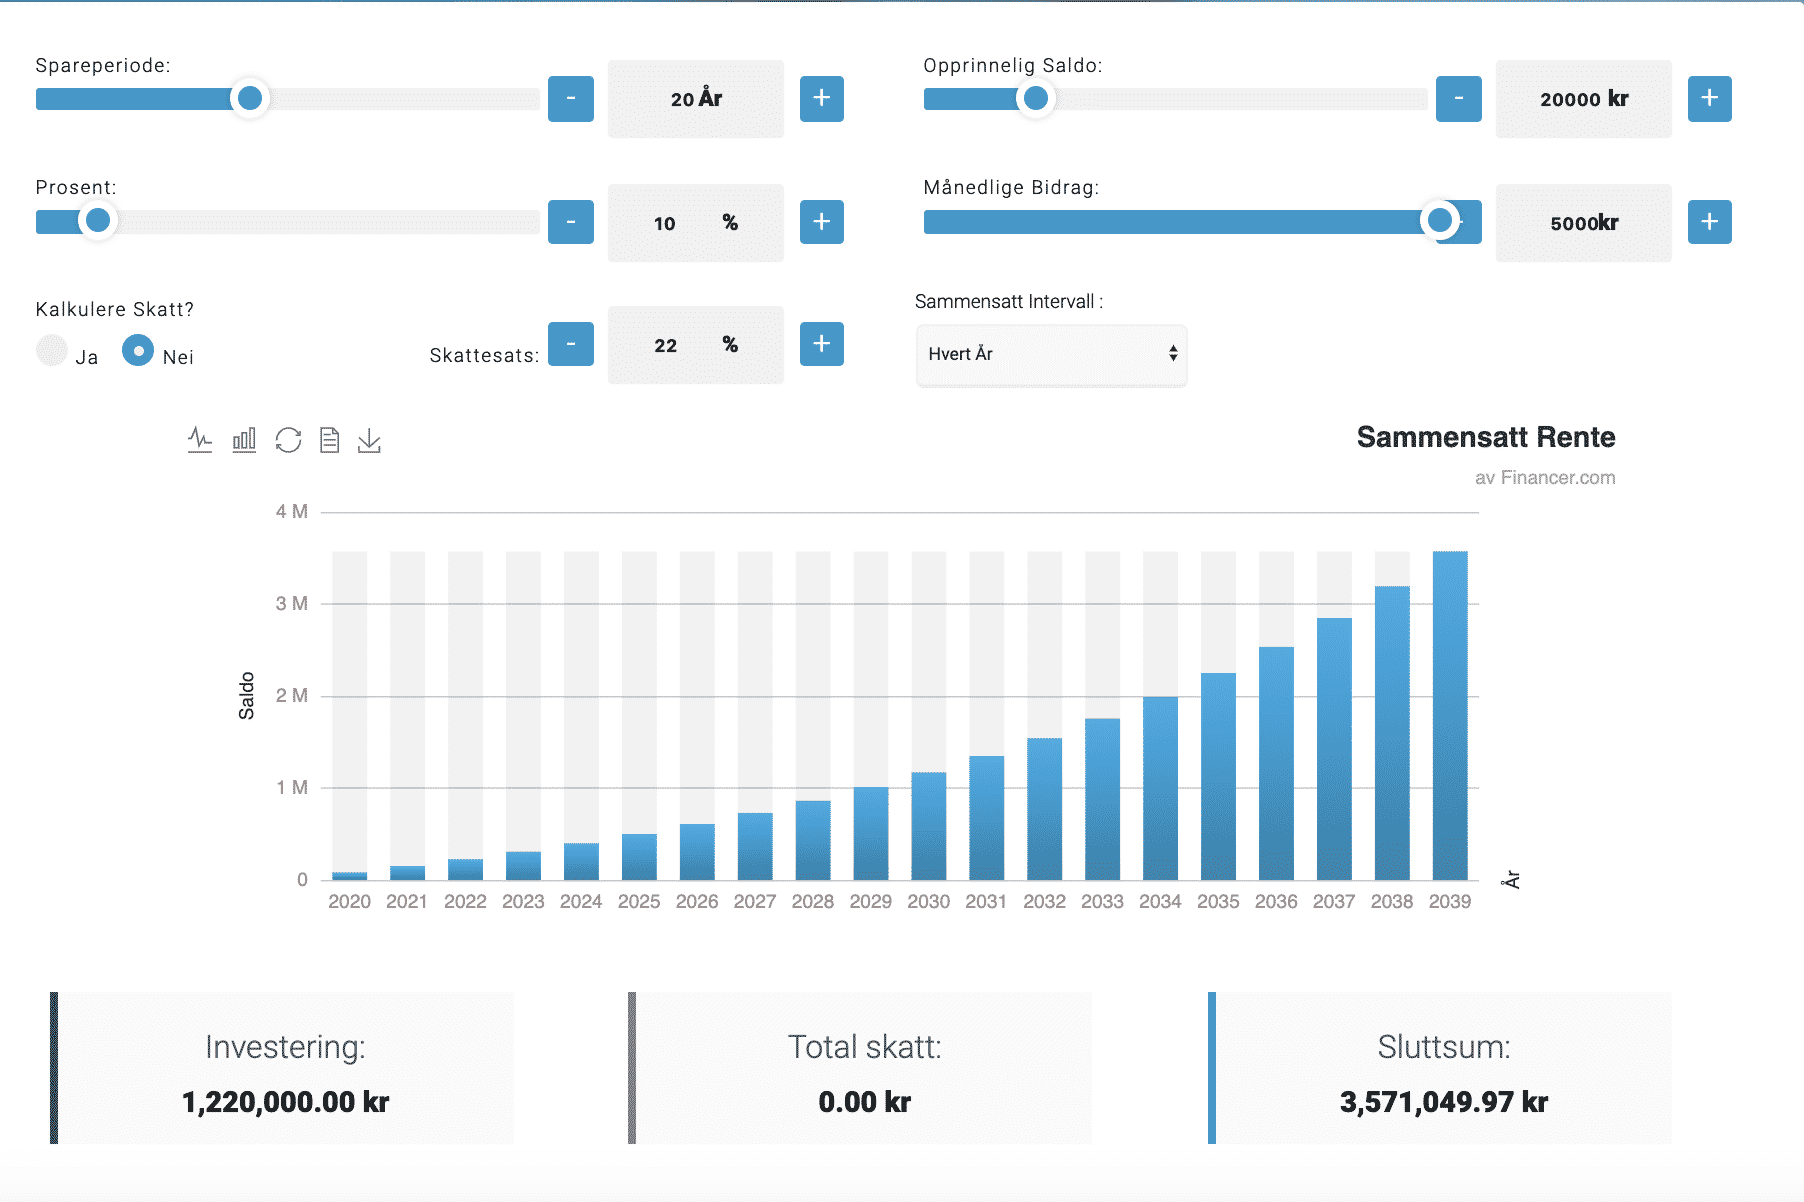Viewport: 1804px width, 1202px height.
Task: Switch chart to bar view icon
Action: click(x=244, y=440)
